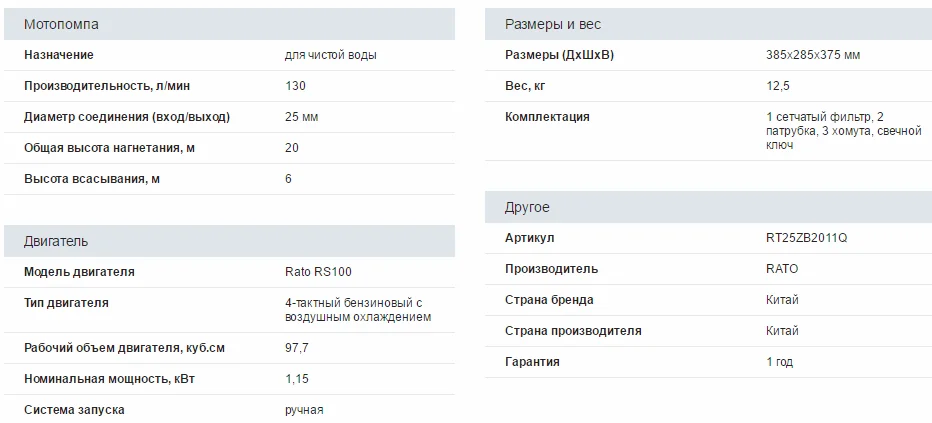Select the Комплектация row label
Image resolution: width=932 pixels, height=423 pixels.
[548, 117]
